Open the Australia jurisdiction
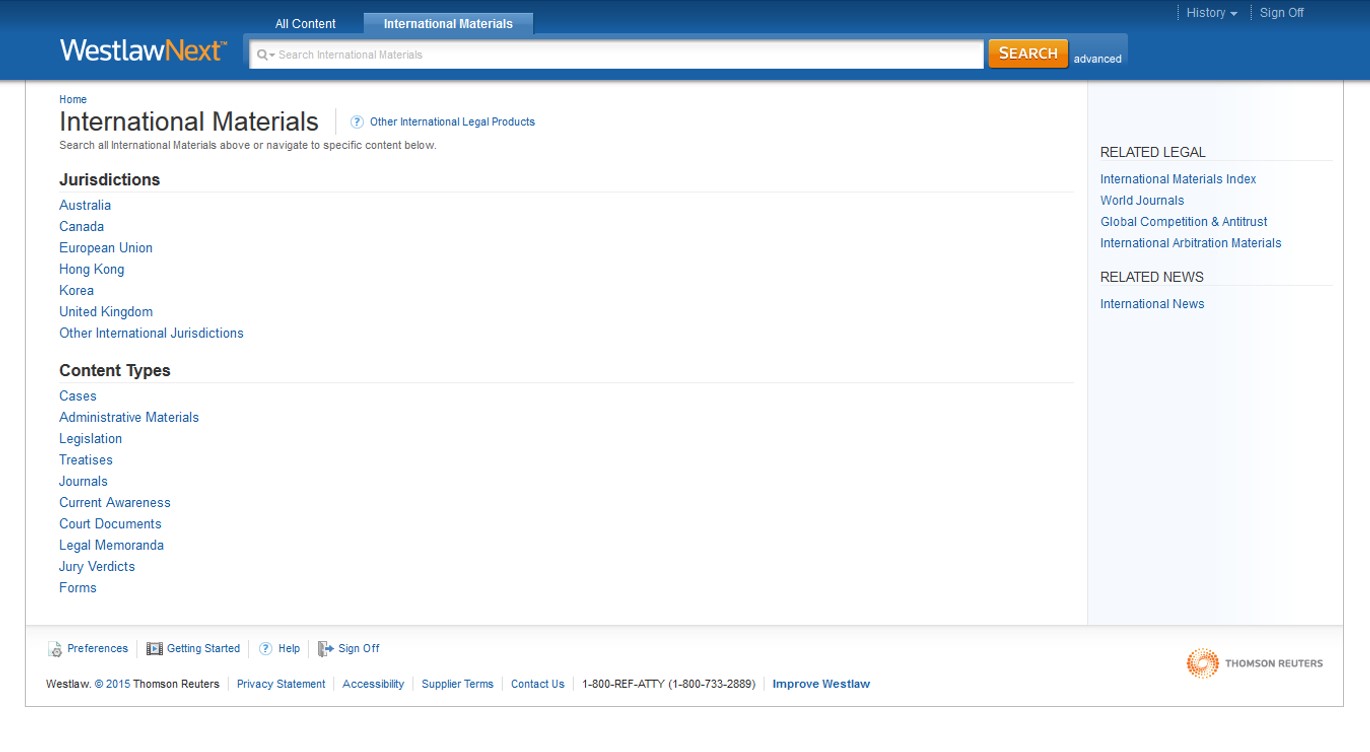This screenshot has width=1370, height=752. pos(85,205)
